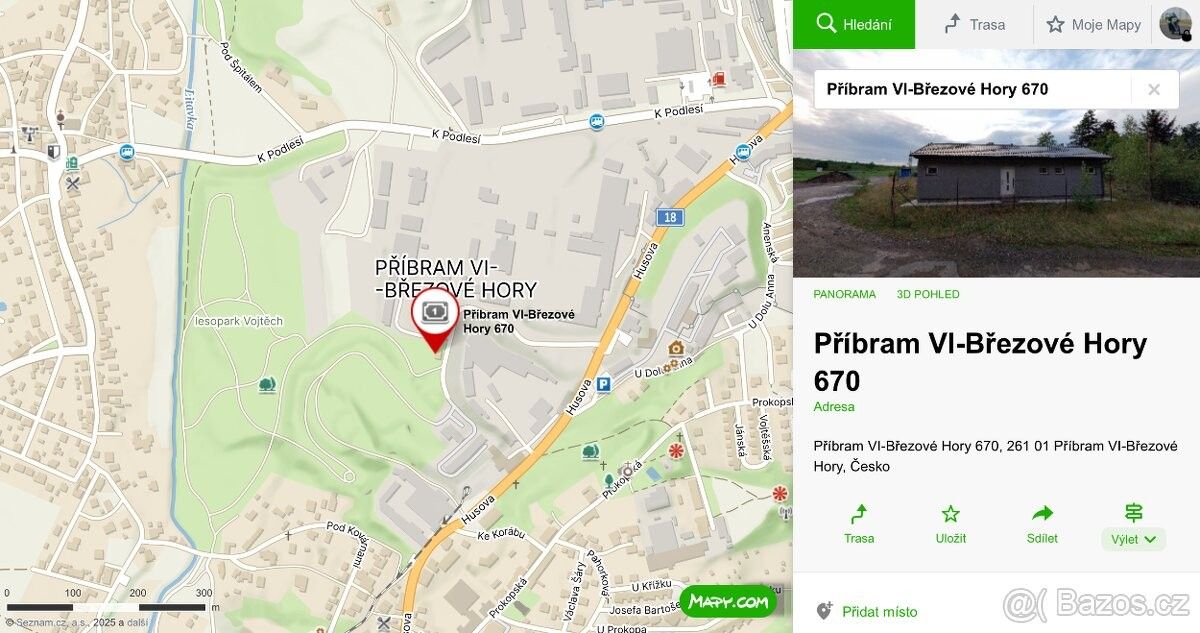This screenshot has width=1200, height=633.
Task: Share the location via the Sdílet icon
Action: (x=1042, y=515)
